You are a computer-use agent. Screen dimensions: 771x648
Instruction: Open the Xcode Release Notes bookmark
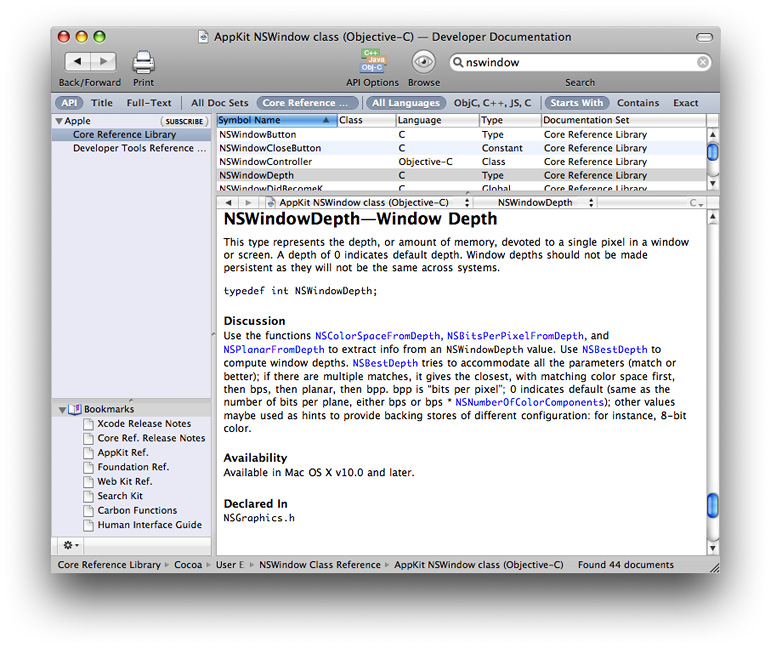point(144,424)
